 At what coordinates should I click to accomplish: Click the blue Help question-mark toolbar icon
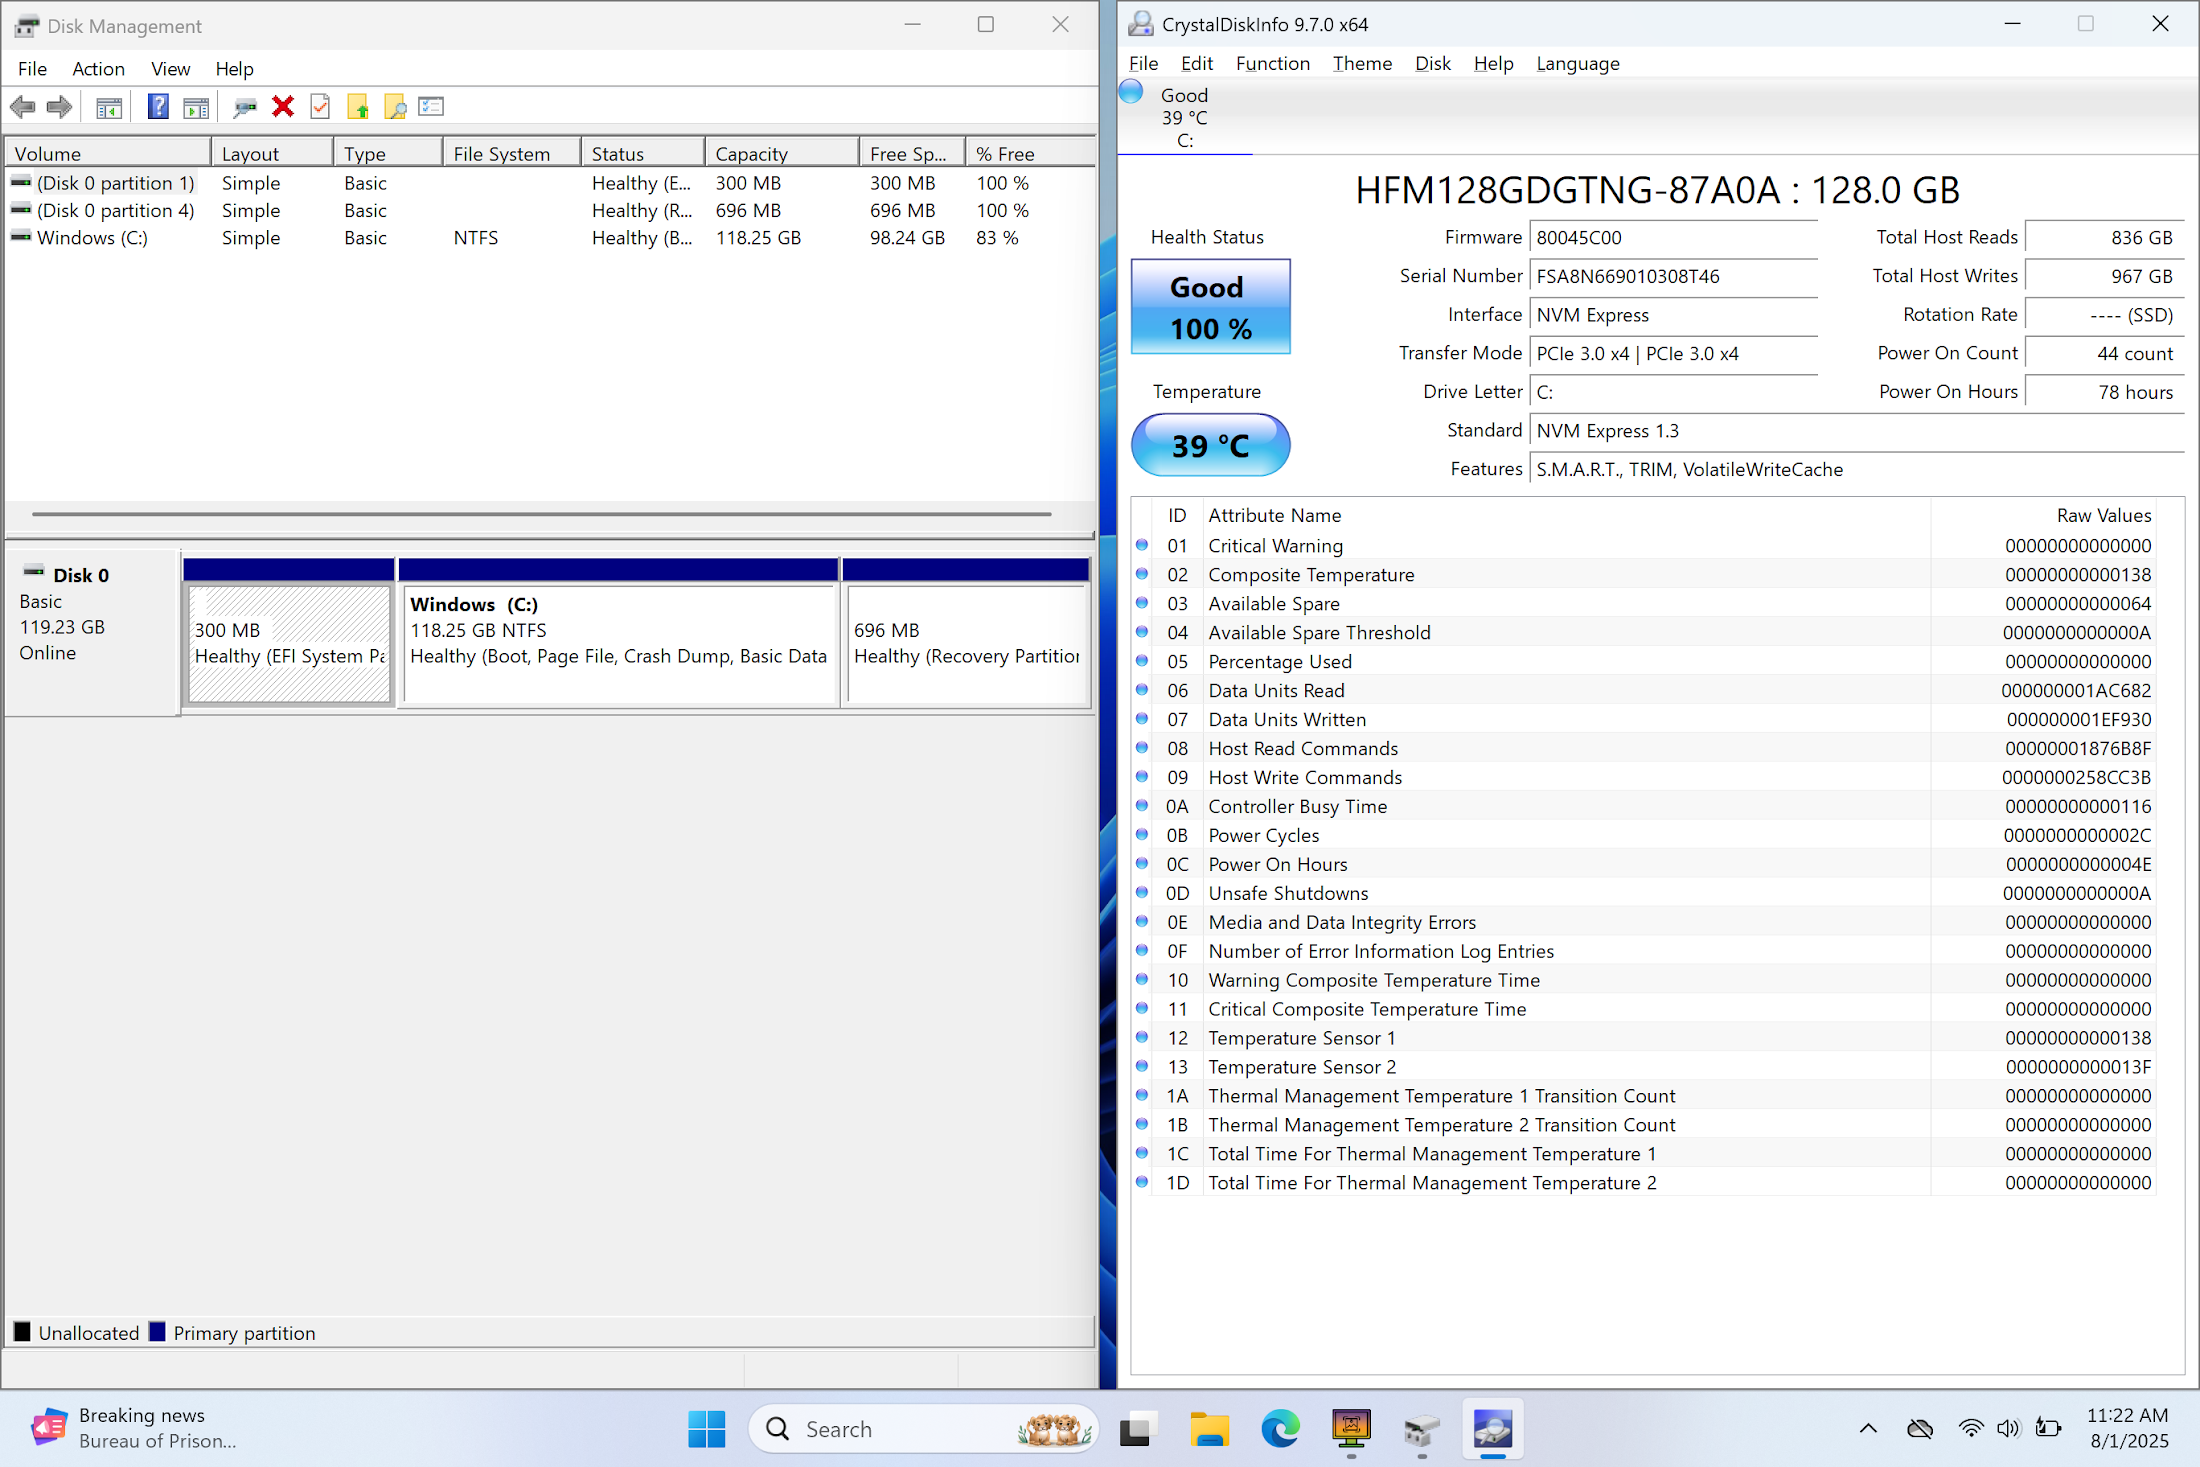pyautogui.click(x=157, y=106)
